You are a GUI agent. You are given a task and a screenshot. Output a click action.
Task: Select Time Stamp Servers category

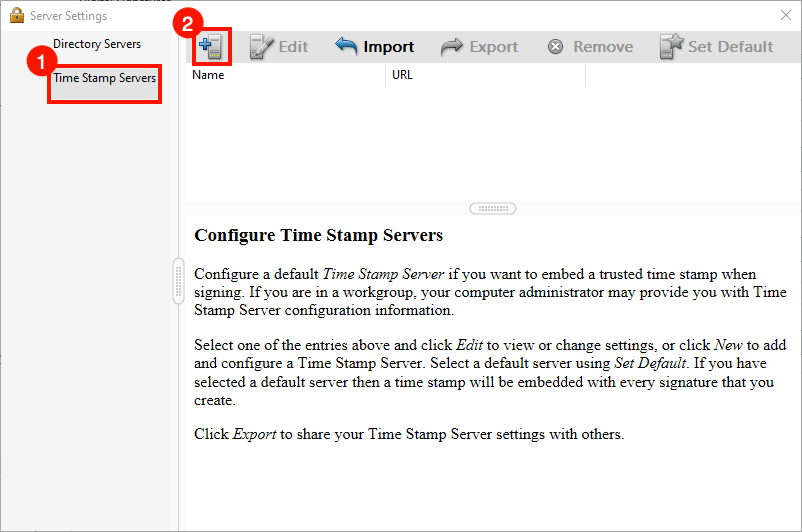[105, 78]
